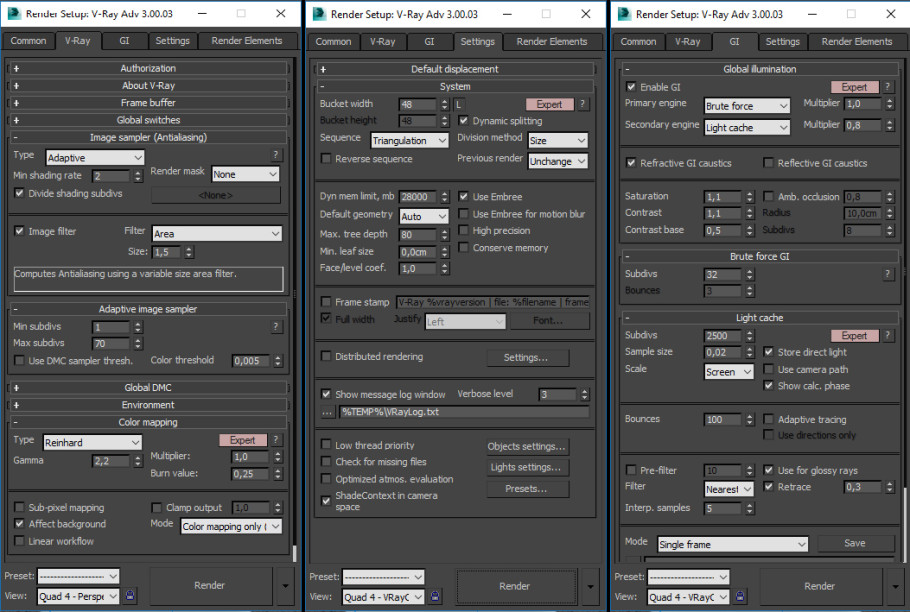Click the help question mark in the Adaptive image sampler rollout
This screenshot has height=612, width=910.
276,327
